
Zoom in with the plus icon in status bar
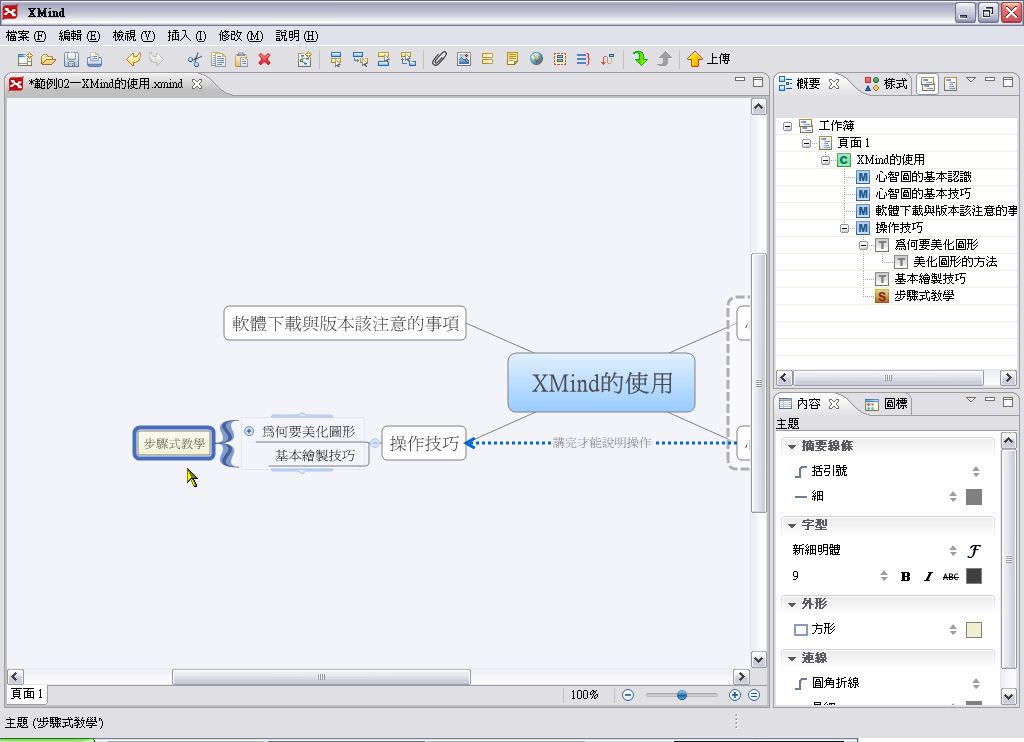coord(735,695)
